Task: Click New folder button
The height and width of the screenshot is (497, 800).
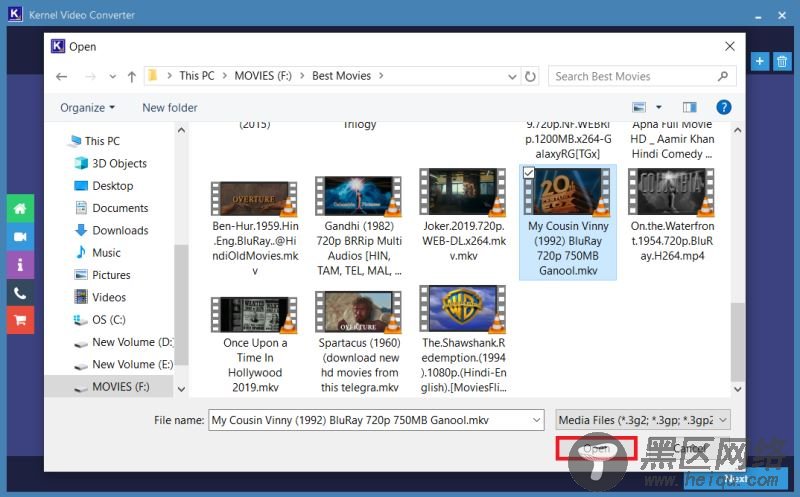Action: tap(169, 108)
